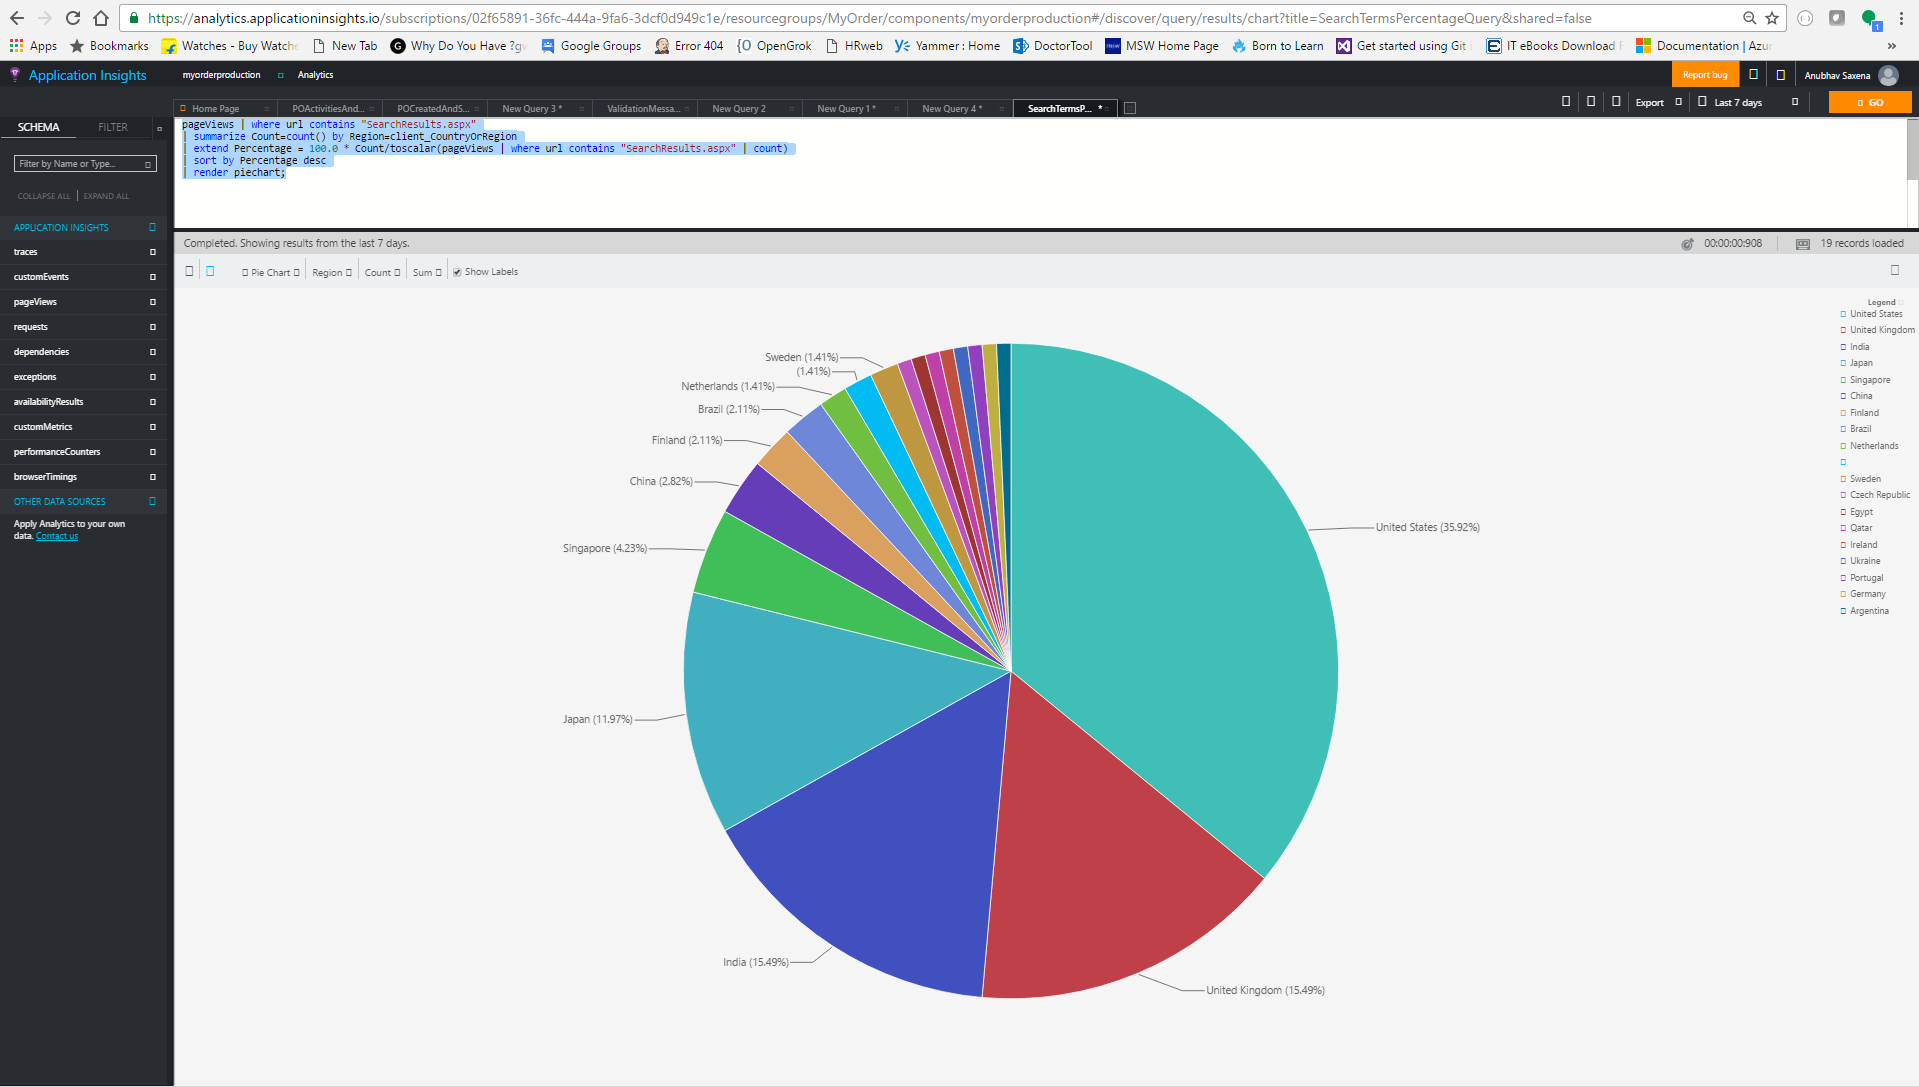Click EXPAND ALL link
This screenshot has height=1087, width=1919.
tap(106, 196)
